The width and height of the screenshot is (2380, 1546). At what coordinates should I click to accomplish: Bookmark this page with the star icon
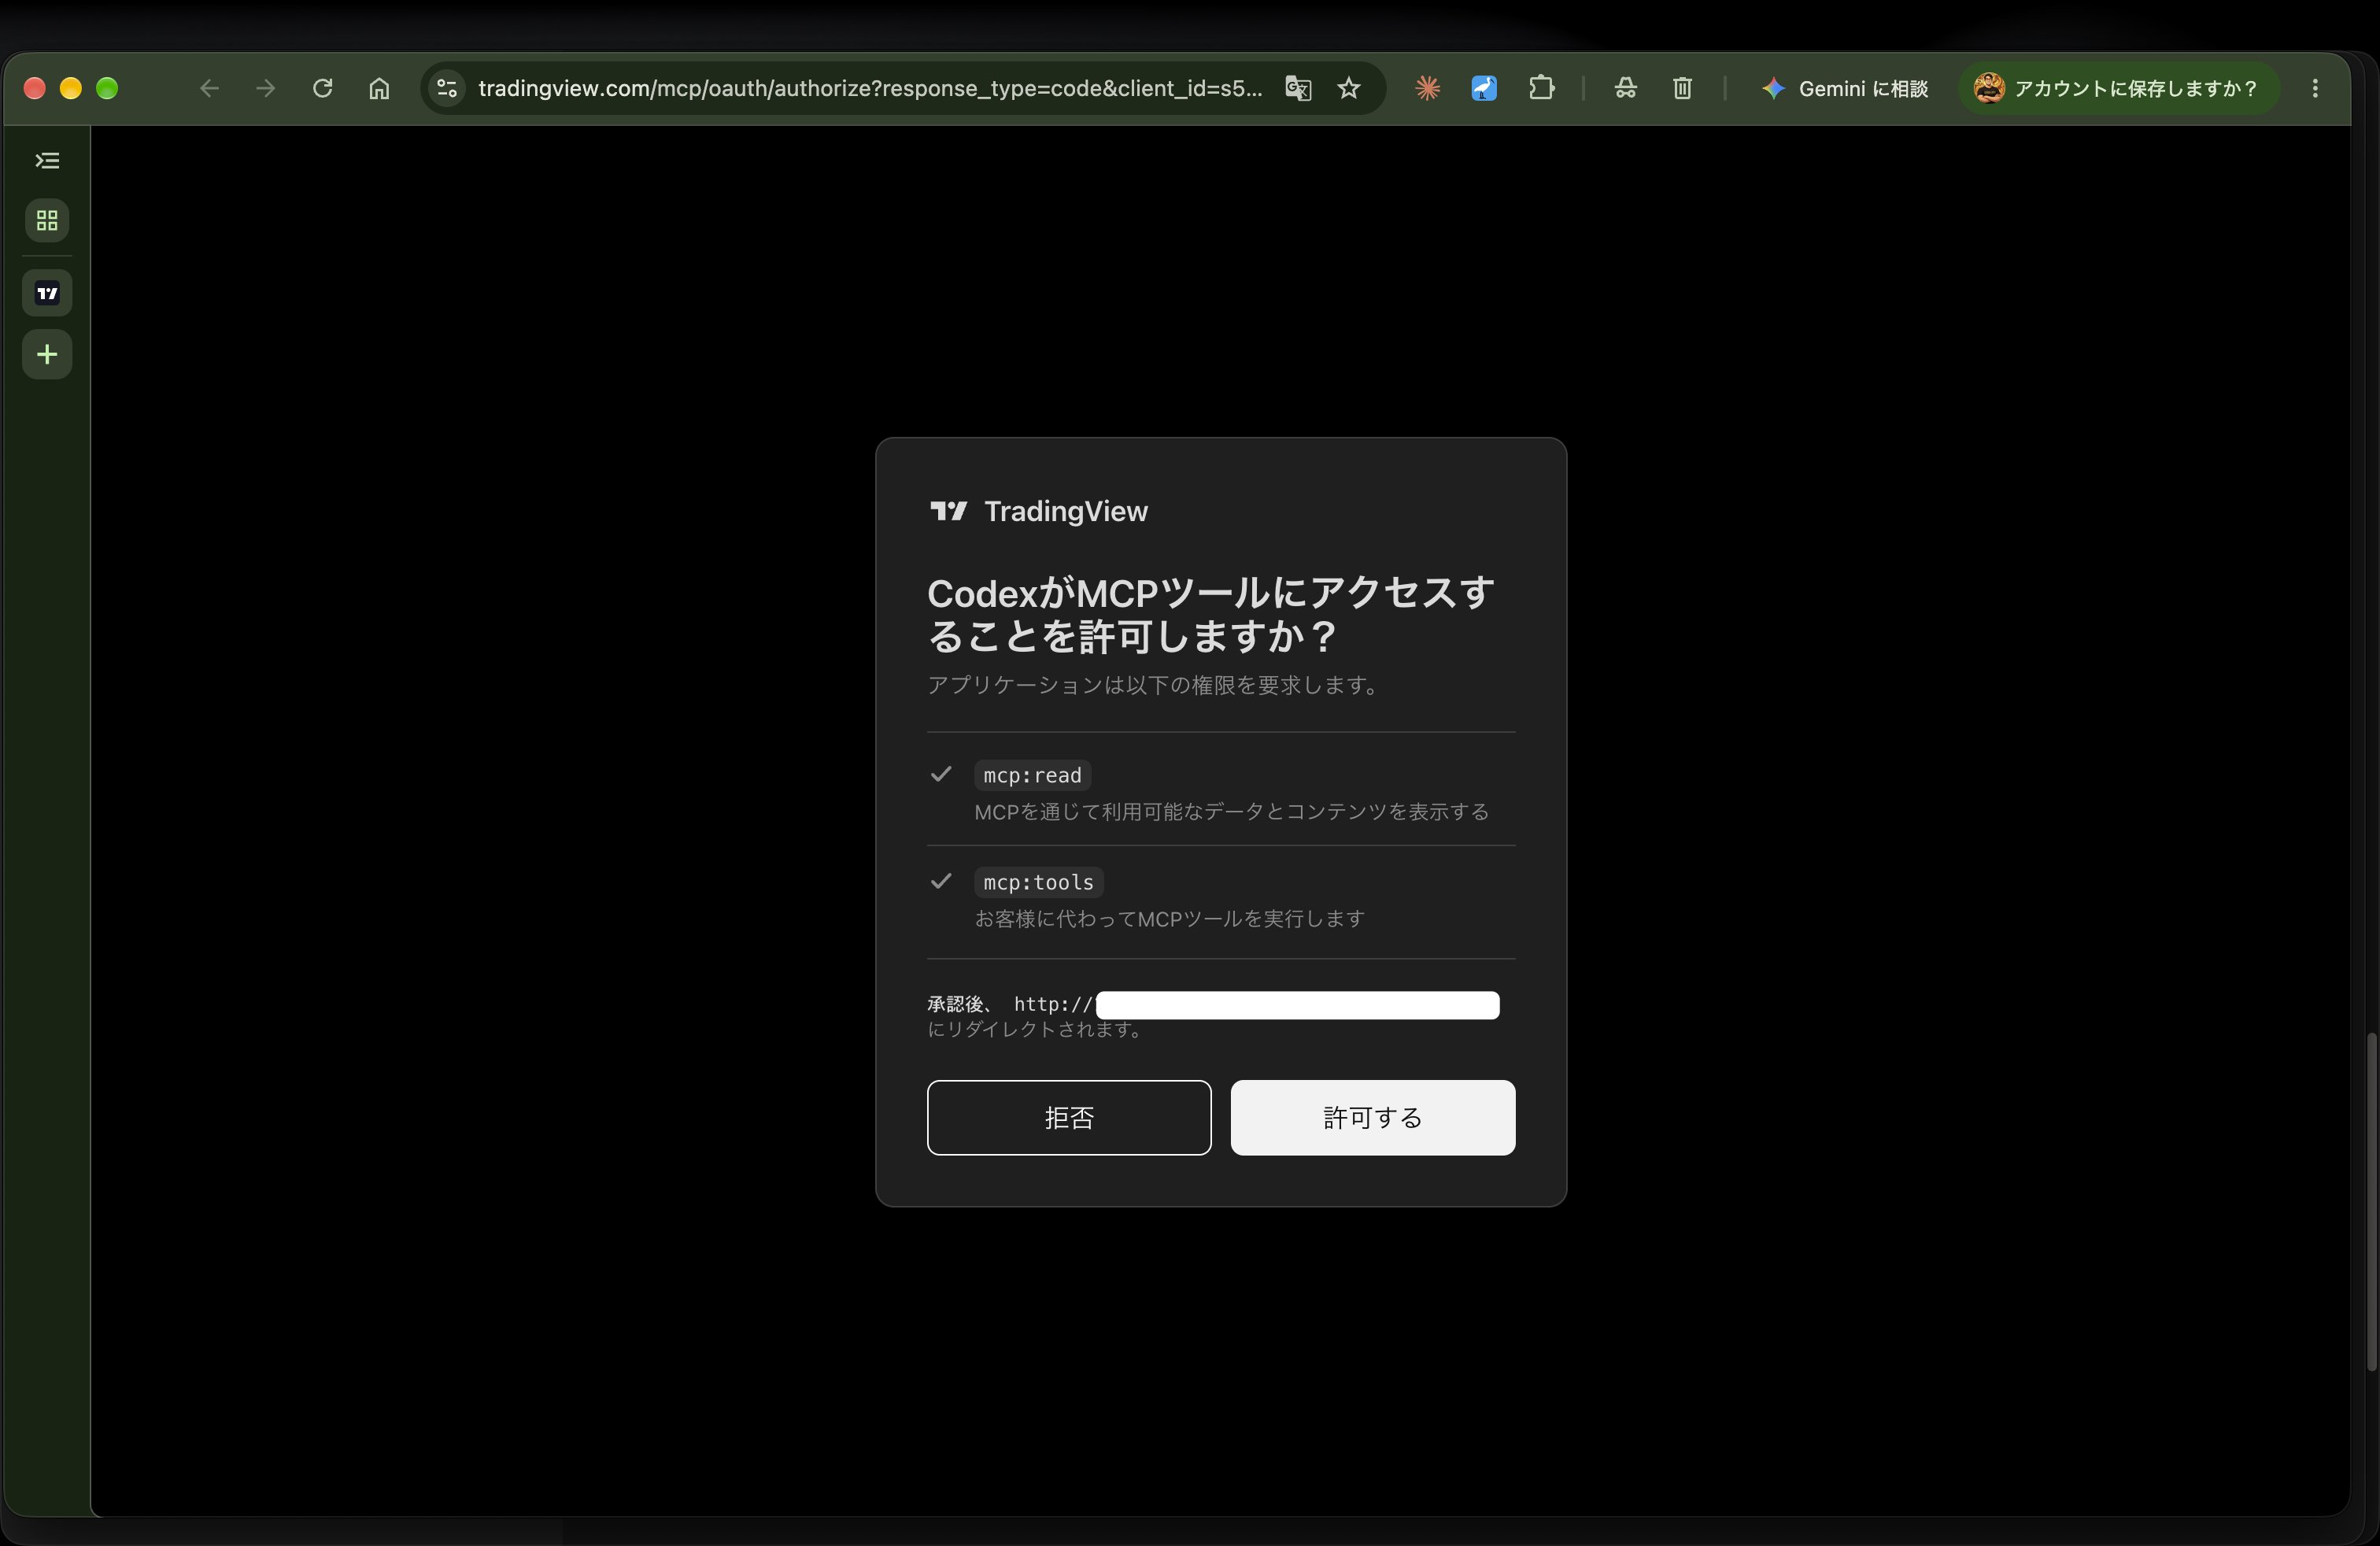[1349, 88]
